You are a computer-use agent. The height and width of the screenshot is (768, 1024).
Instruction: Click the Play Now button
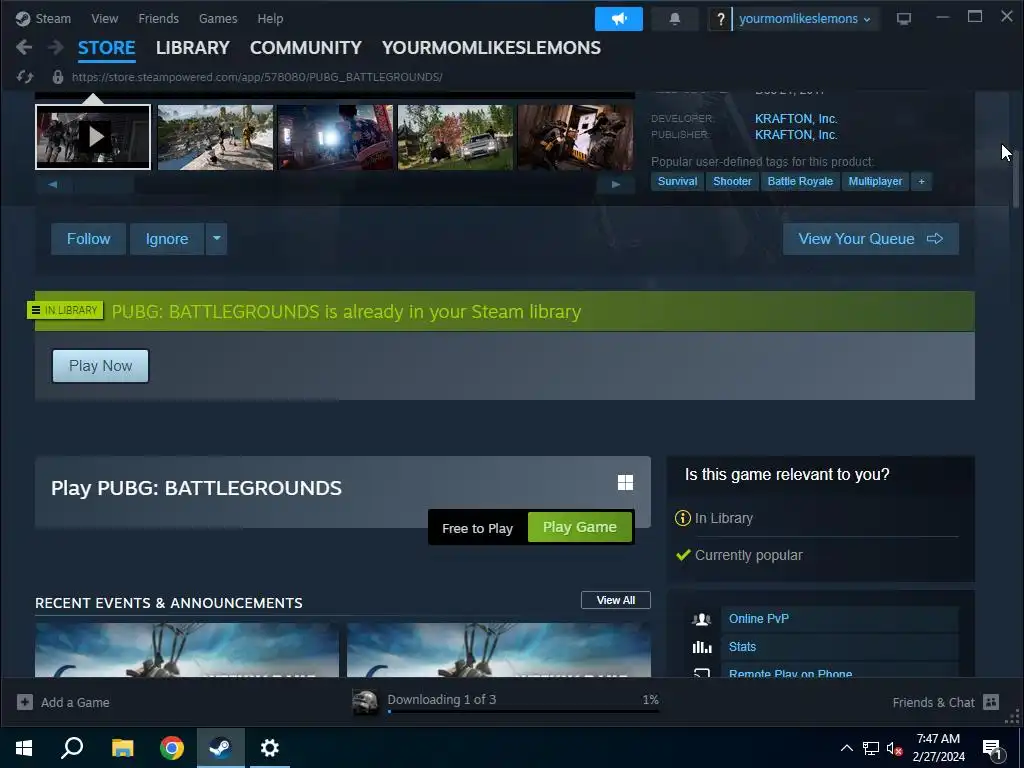click(101, 366)
